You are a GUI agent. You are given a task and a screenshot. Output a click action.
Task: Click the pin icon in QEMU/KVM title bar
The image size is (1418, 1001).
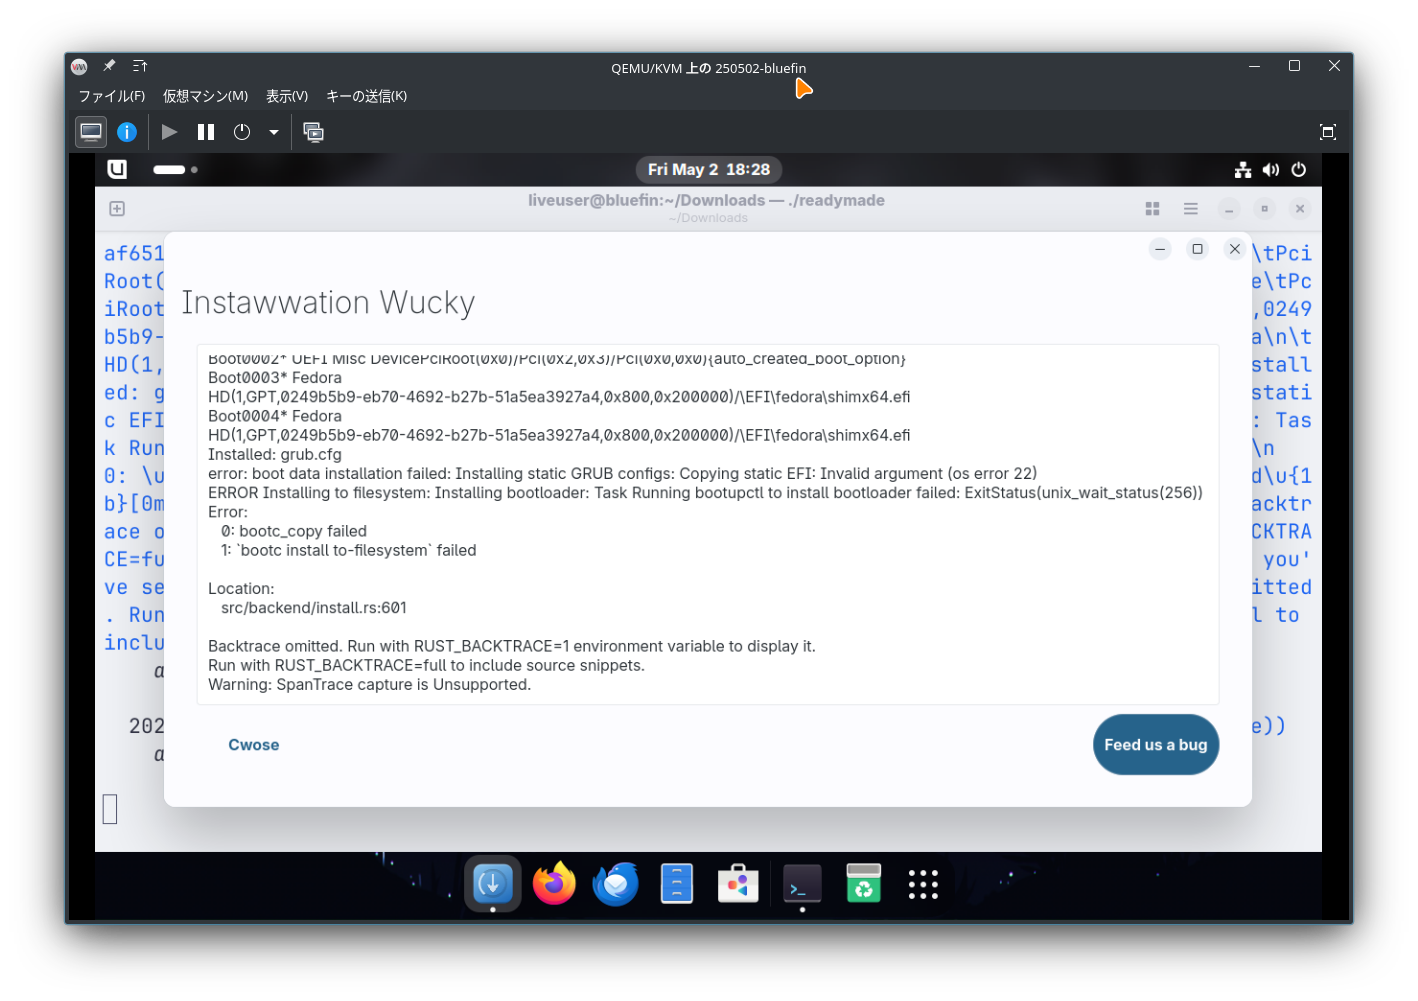109,66
